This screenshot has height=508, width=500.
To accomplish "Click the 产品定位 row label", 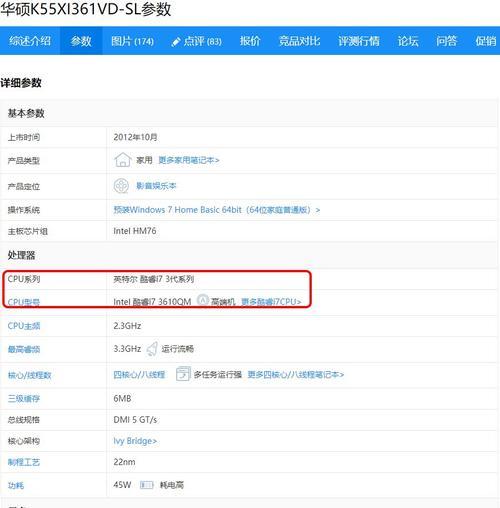I will coord(24,186).
